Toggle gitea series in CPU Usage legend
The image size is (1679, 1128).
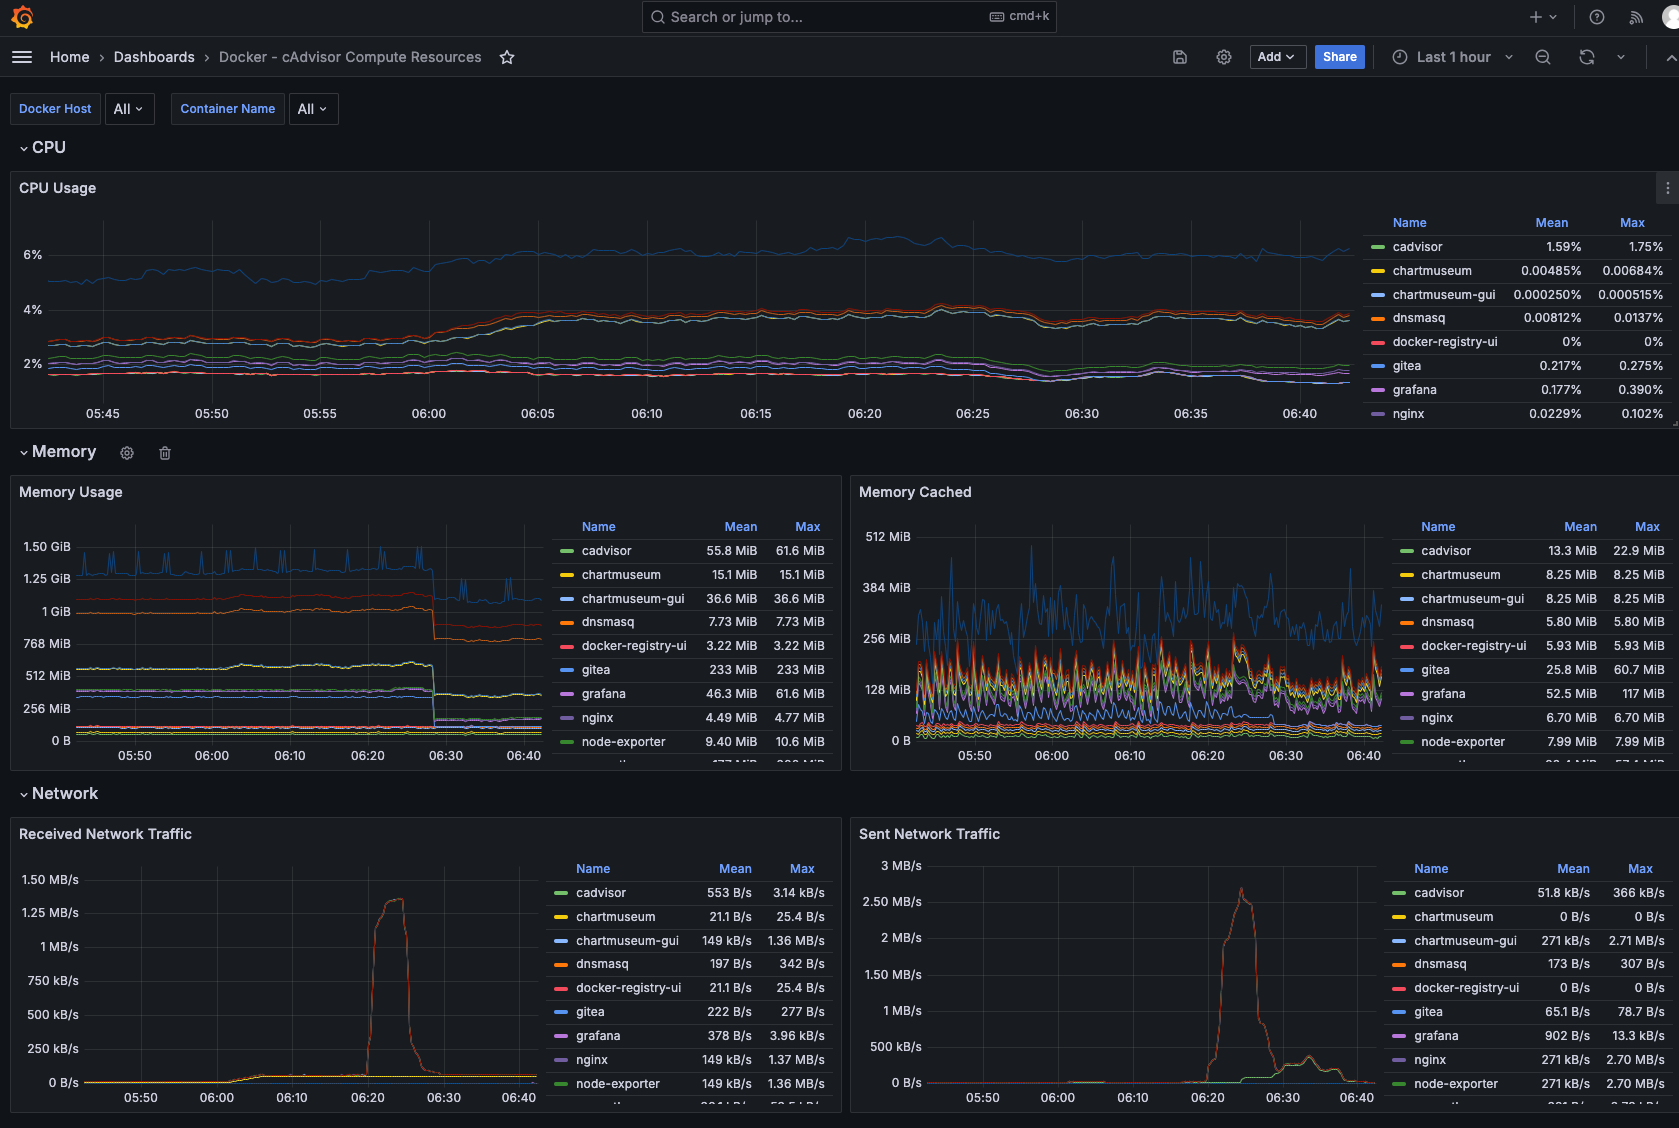point(1406,366)
